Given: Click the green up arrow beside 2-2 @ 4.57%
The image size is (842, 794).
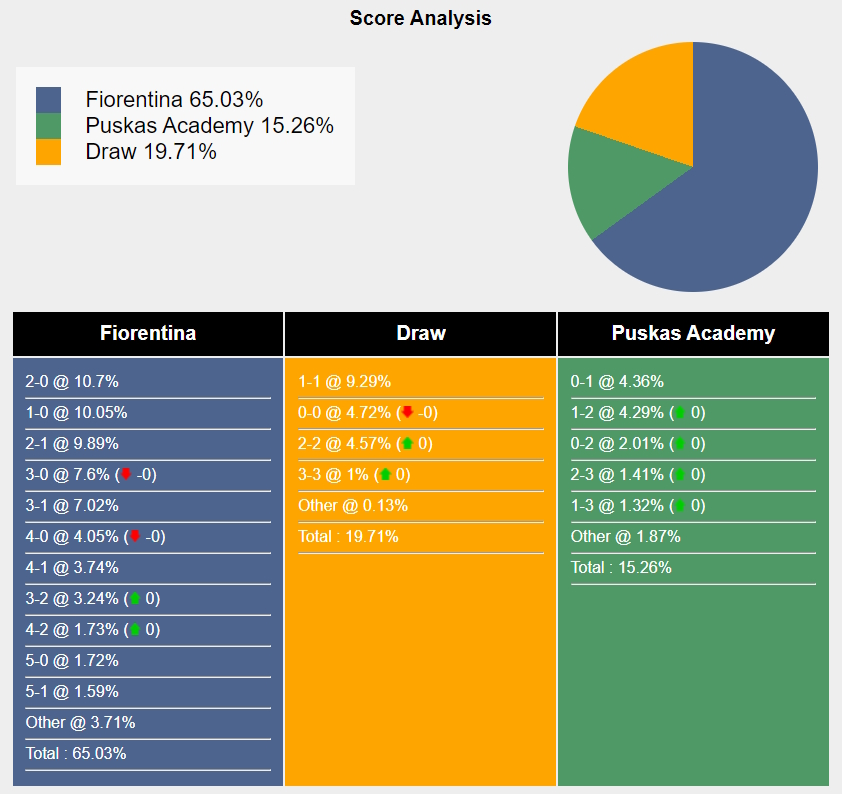Looking at the screenshot, I should 408,443.
